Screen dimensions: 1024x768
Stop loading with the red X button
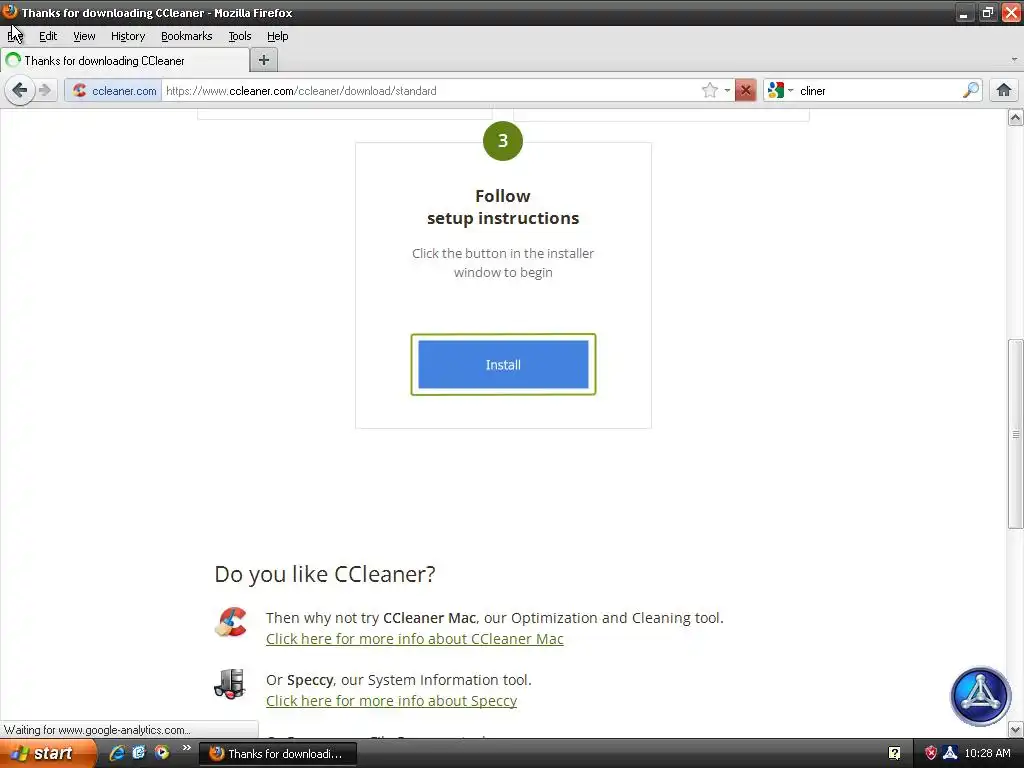pos(745,90)
